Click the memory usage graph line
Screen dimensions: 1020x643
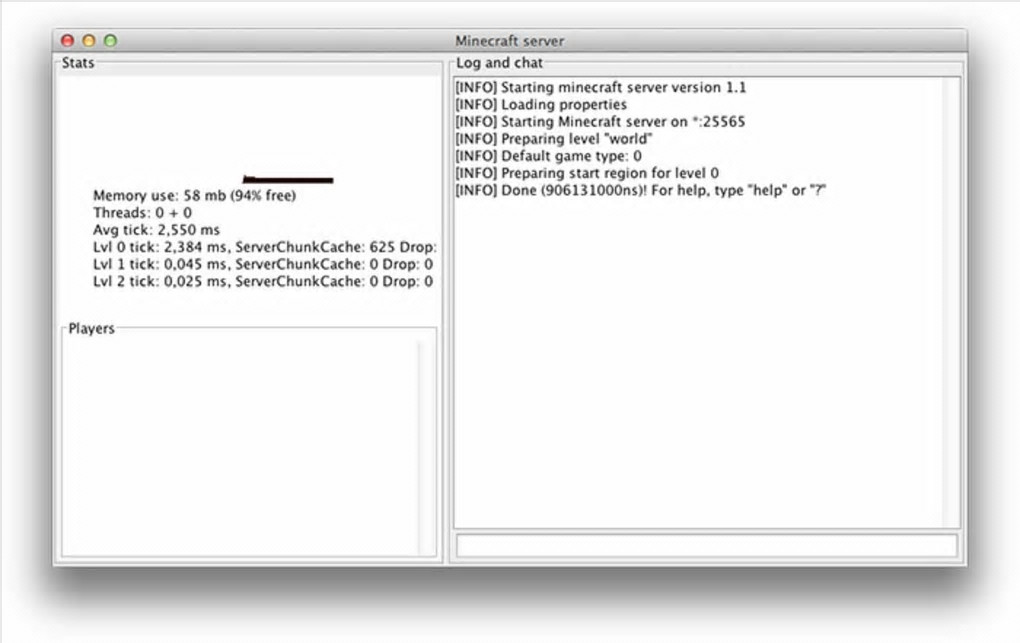288,180
